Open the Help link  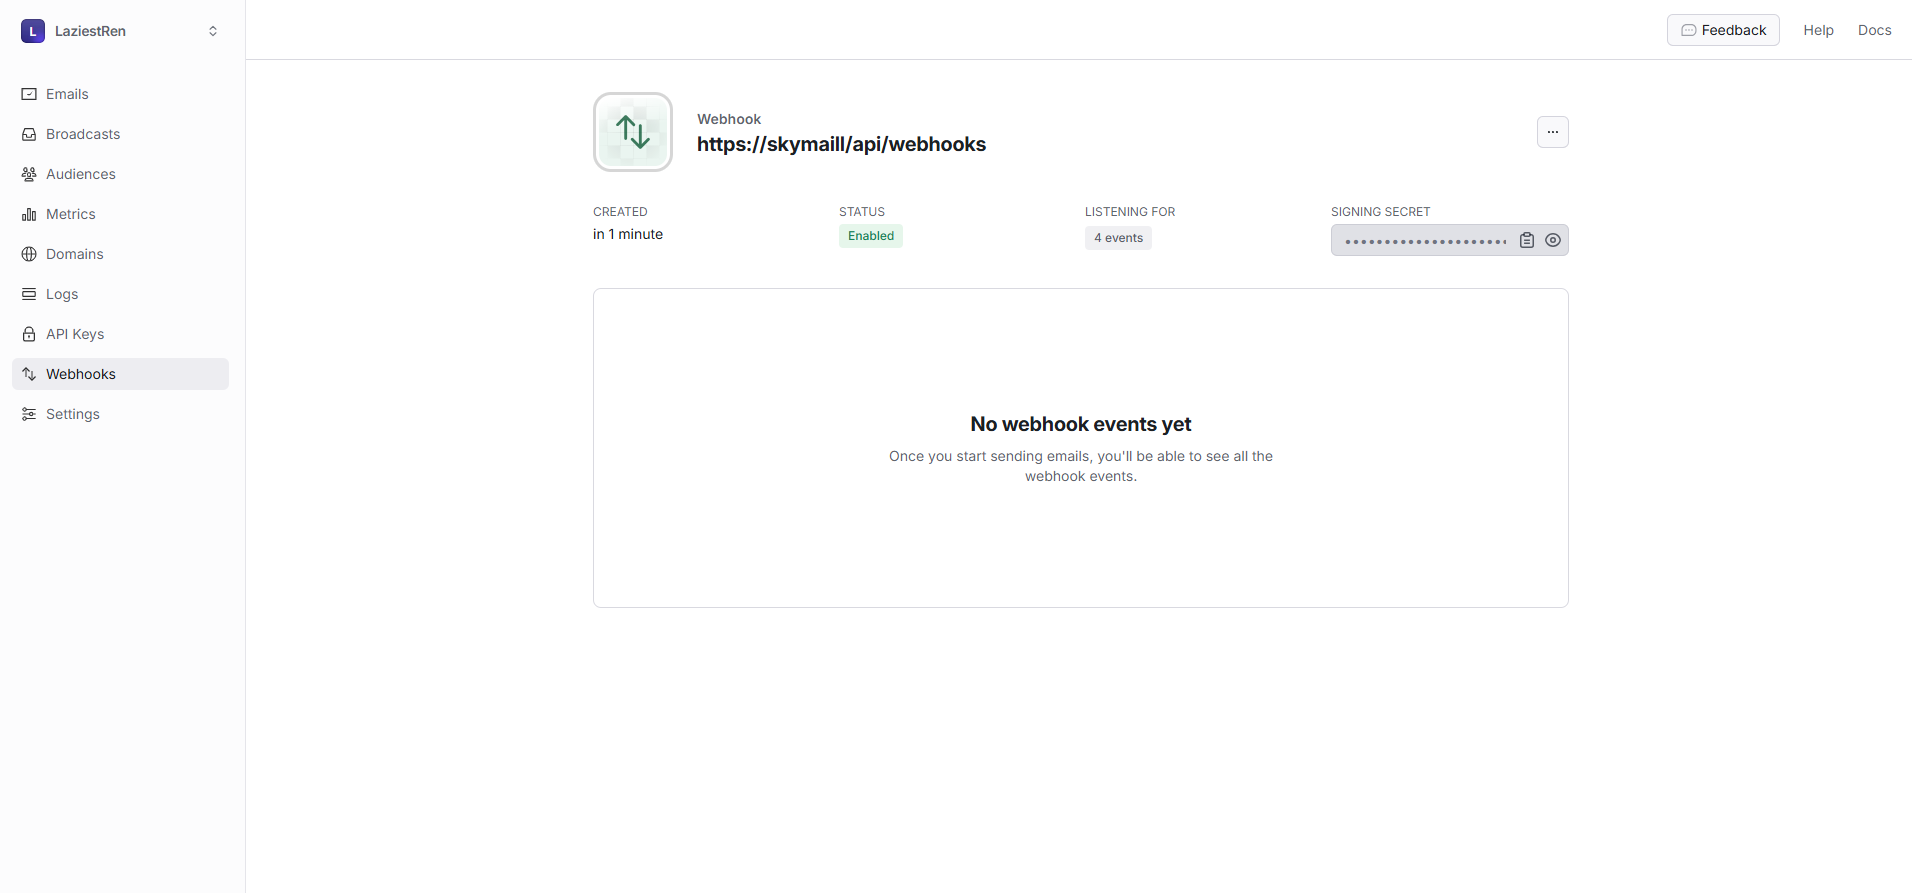click(x=1818, y=30)
